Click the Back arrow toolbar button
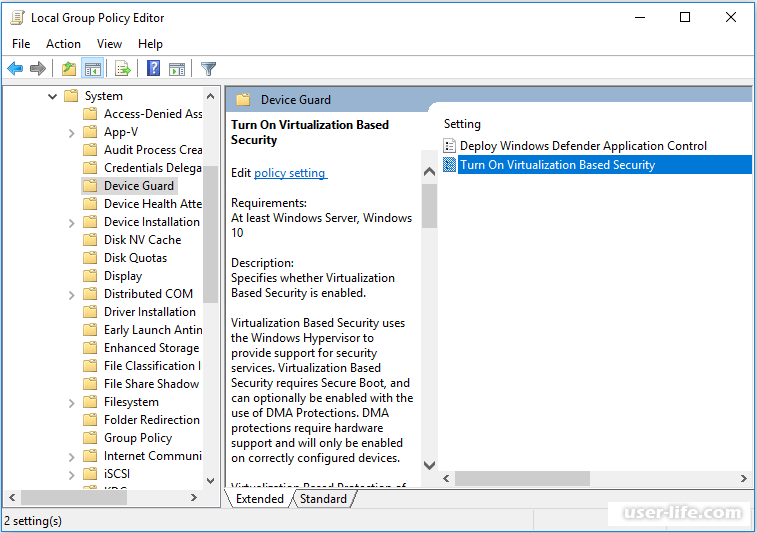This screenshot has height=533, width=757. coord(15,69)
